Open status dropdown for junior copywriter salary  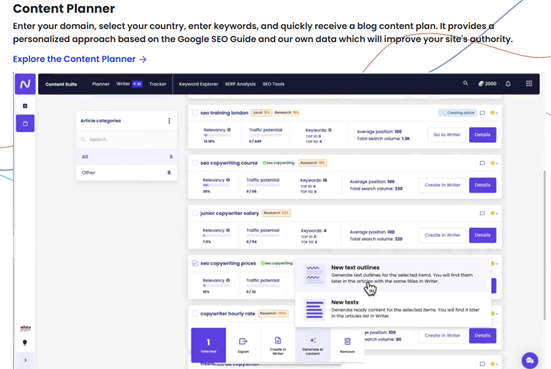(x=494, y=213)
